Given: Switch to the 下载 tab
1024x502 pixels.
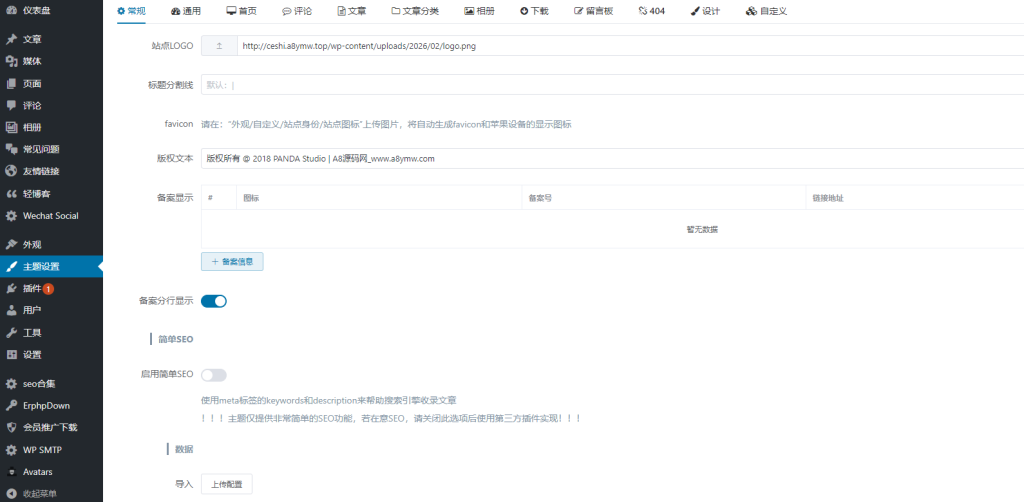Looking at the screenshot, I should point(534,11).
